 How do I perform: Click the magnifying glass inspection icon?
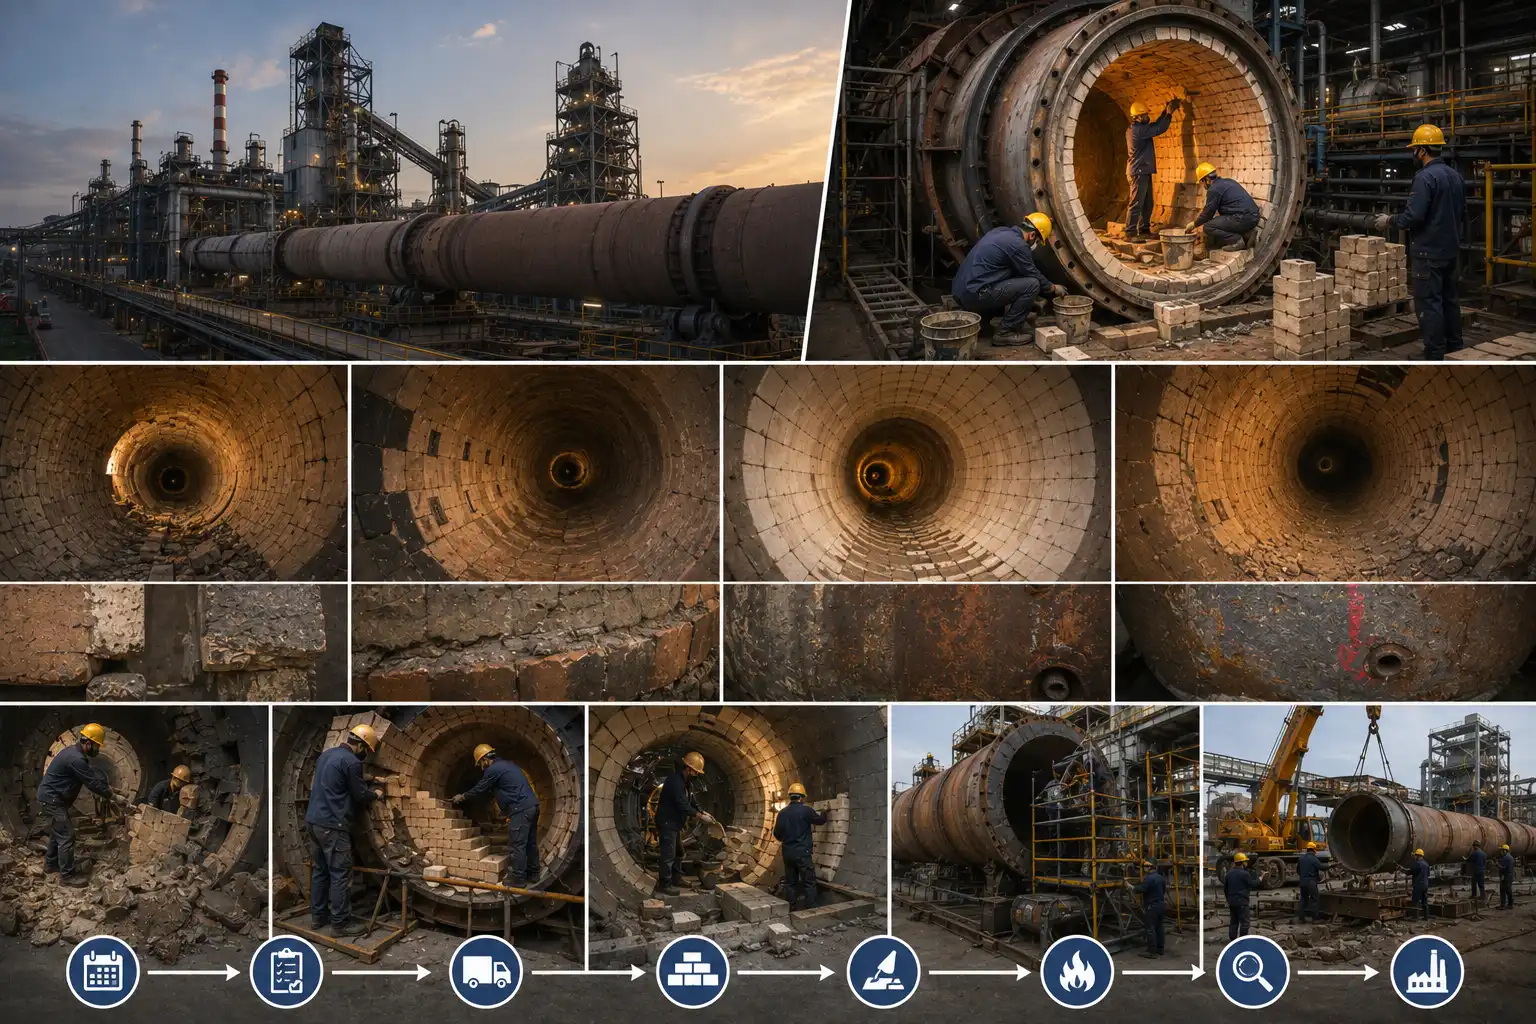click(x=1253, y=972)
